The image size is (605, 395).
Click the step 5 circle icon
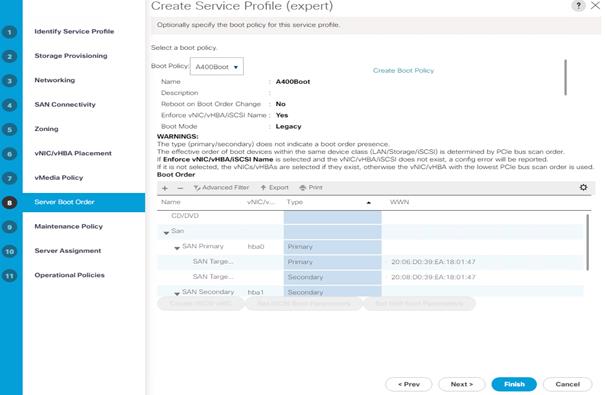10,129
